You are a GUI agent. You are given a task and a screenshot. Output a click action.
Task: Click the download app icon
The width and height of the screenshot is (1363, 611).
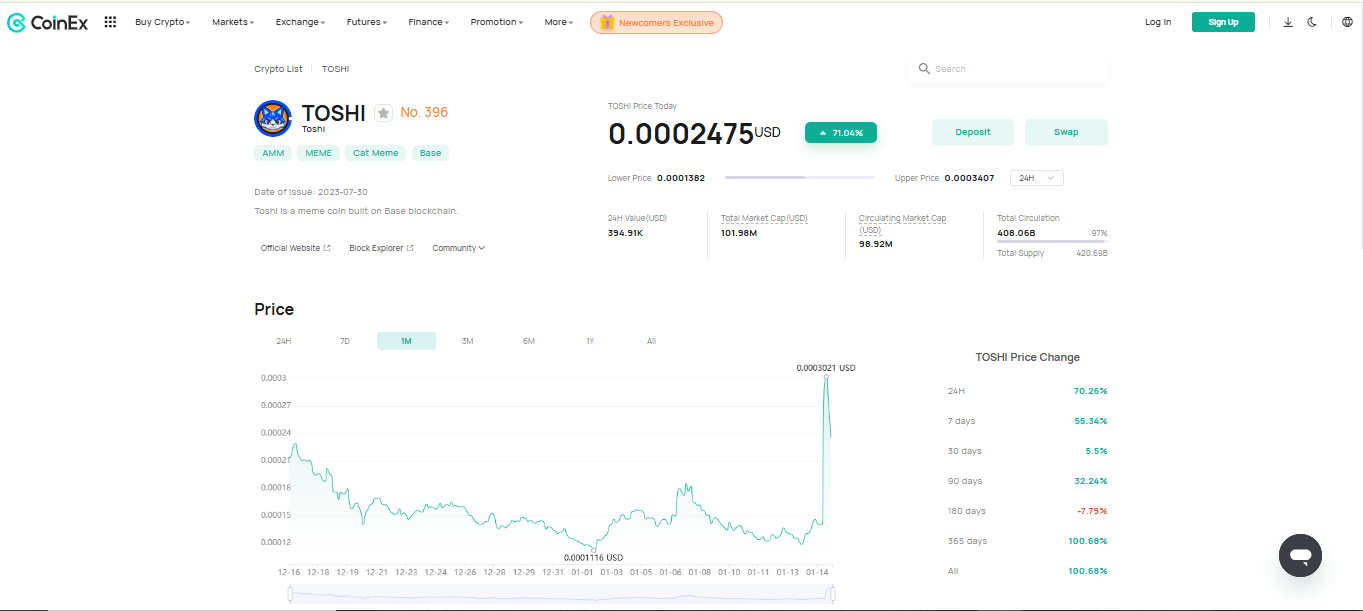[x=1288, y=22]
